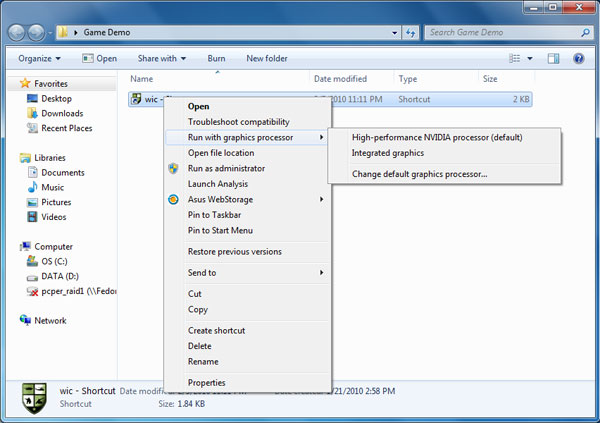Open Properties from context menu
Viewport: 600px width, 423px height.
pos(247,382)
